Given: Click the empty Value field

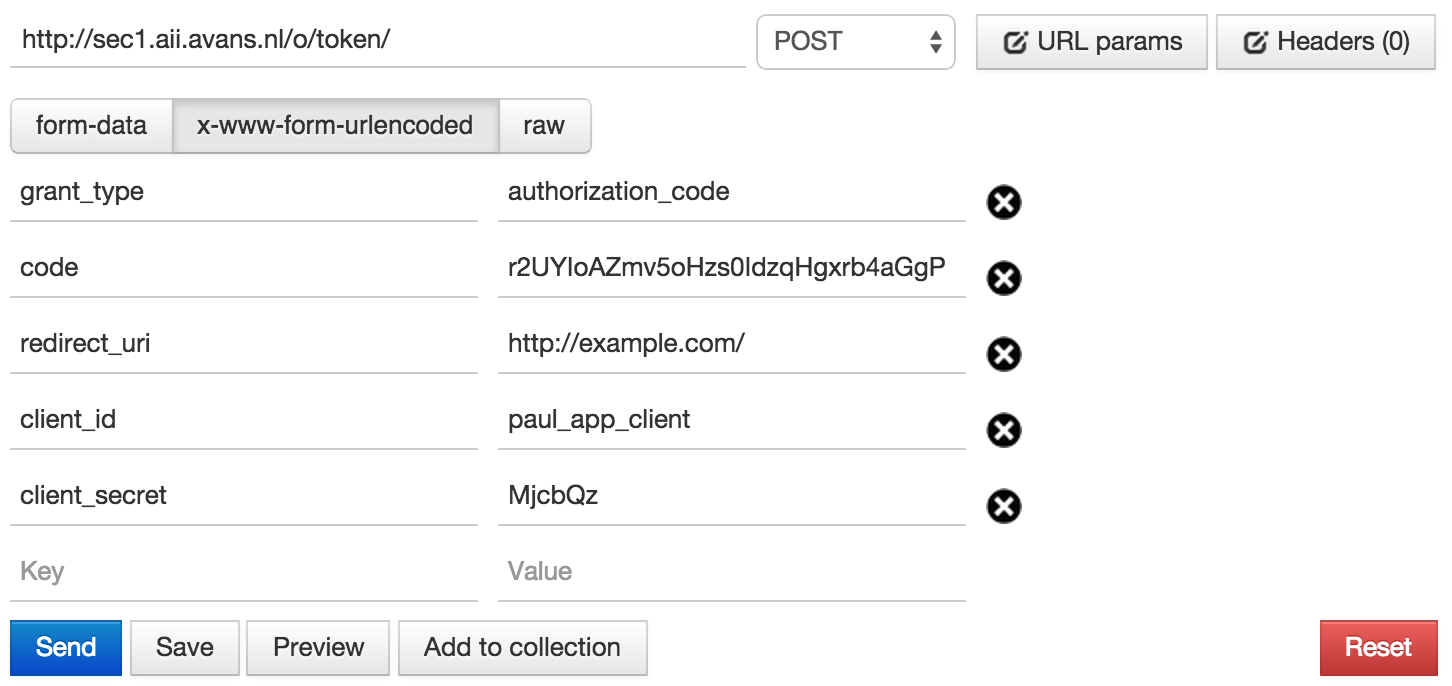Looking at the screenshot, I should click(x=731, y=572).
